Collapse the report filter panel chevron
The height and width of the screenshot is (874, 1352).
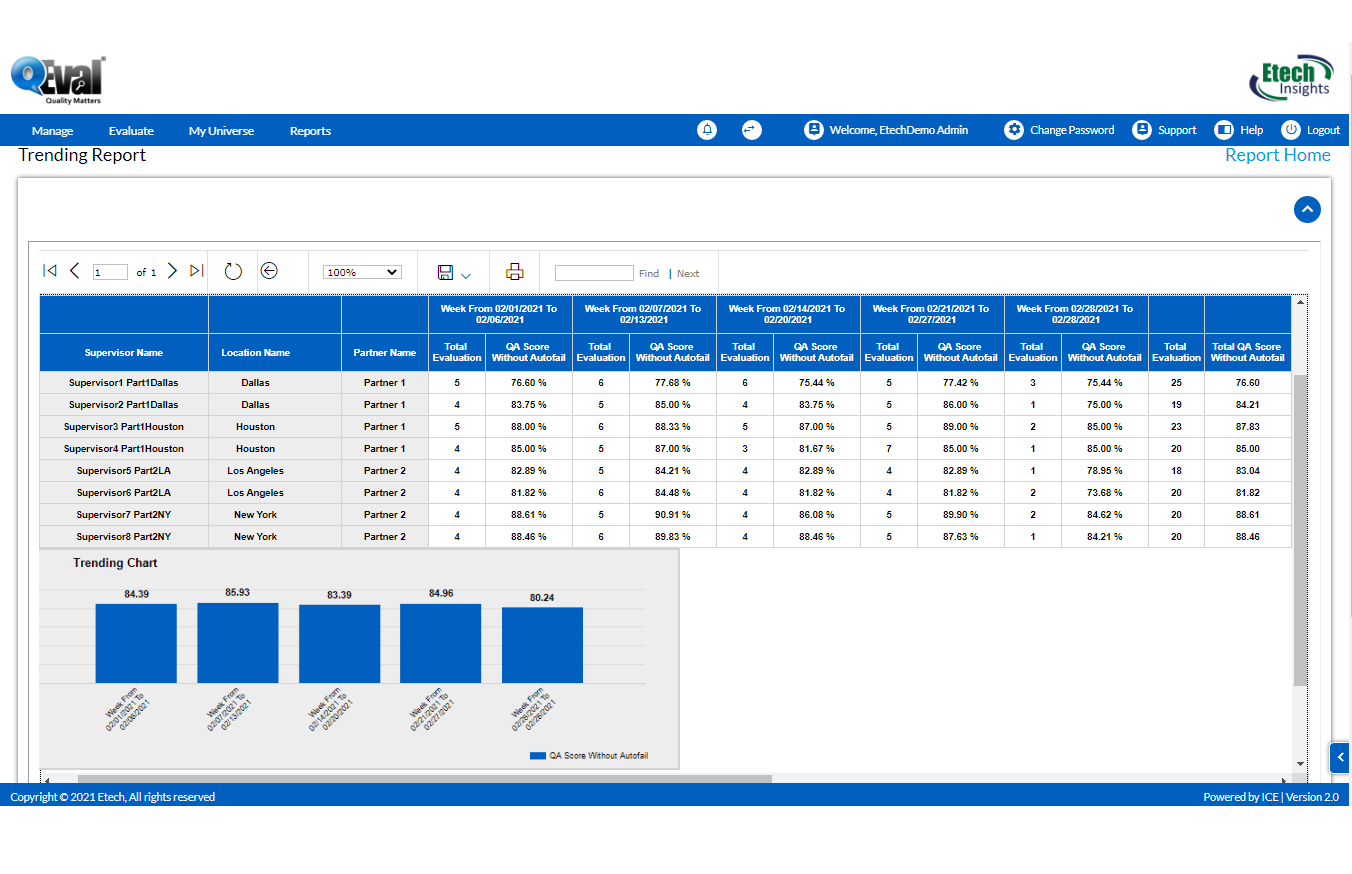(x=1307, y=210)
